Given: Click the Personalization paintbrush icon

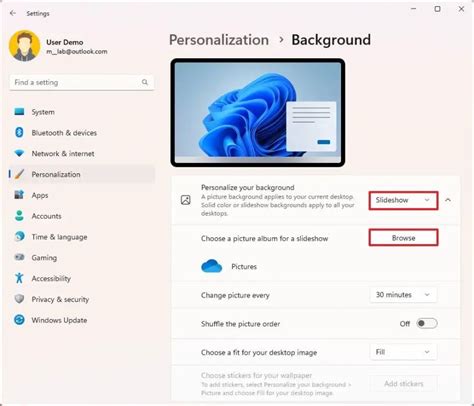Looking at the screenshot, I should tap(19, 174).
